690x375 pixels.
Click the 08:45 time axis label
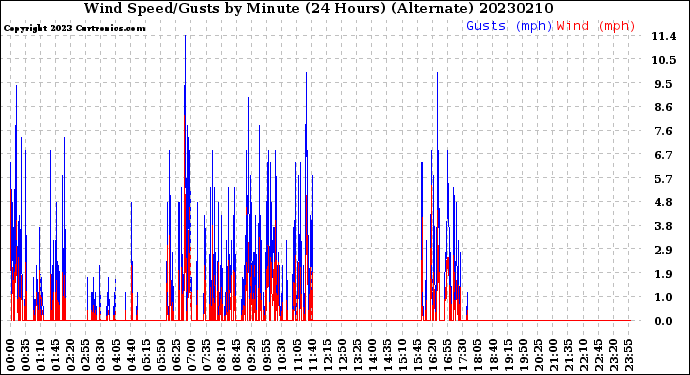236,355
